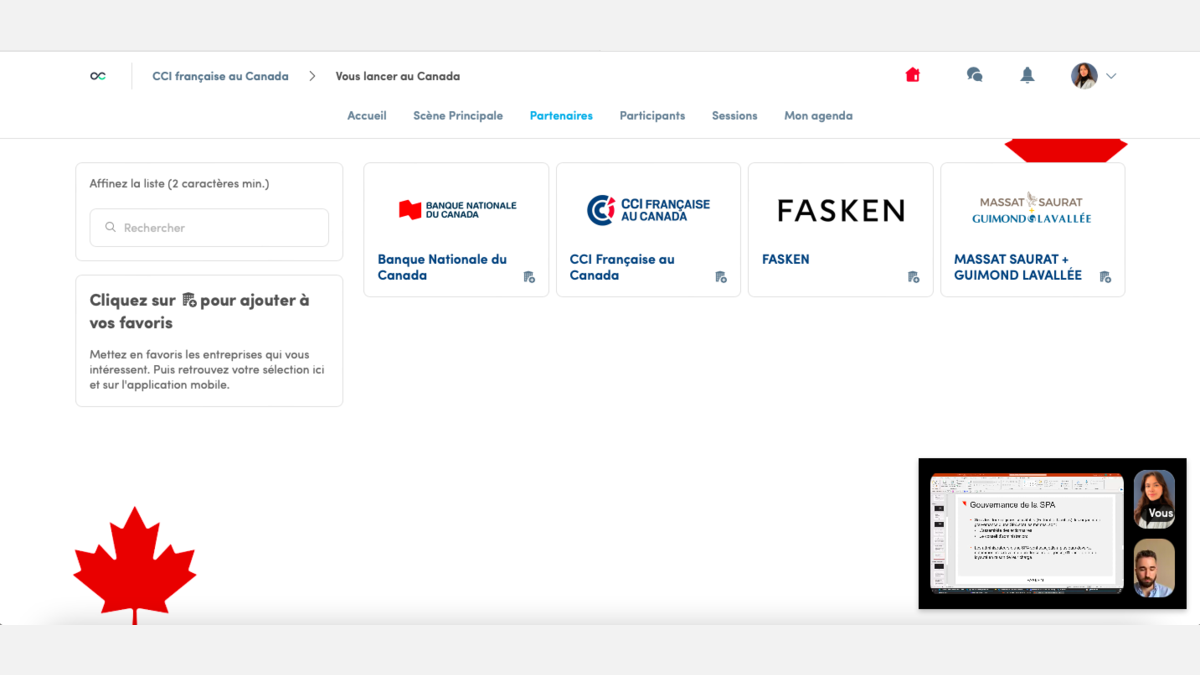1200x675 pixels.
Task: Click the platform logo in top-left corner
Action: (x=98, y=76)
